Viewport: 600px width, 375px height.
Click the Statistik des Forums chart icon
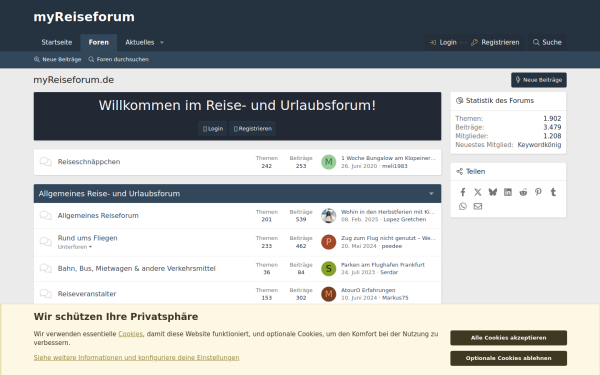click(460, 101)
